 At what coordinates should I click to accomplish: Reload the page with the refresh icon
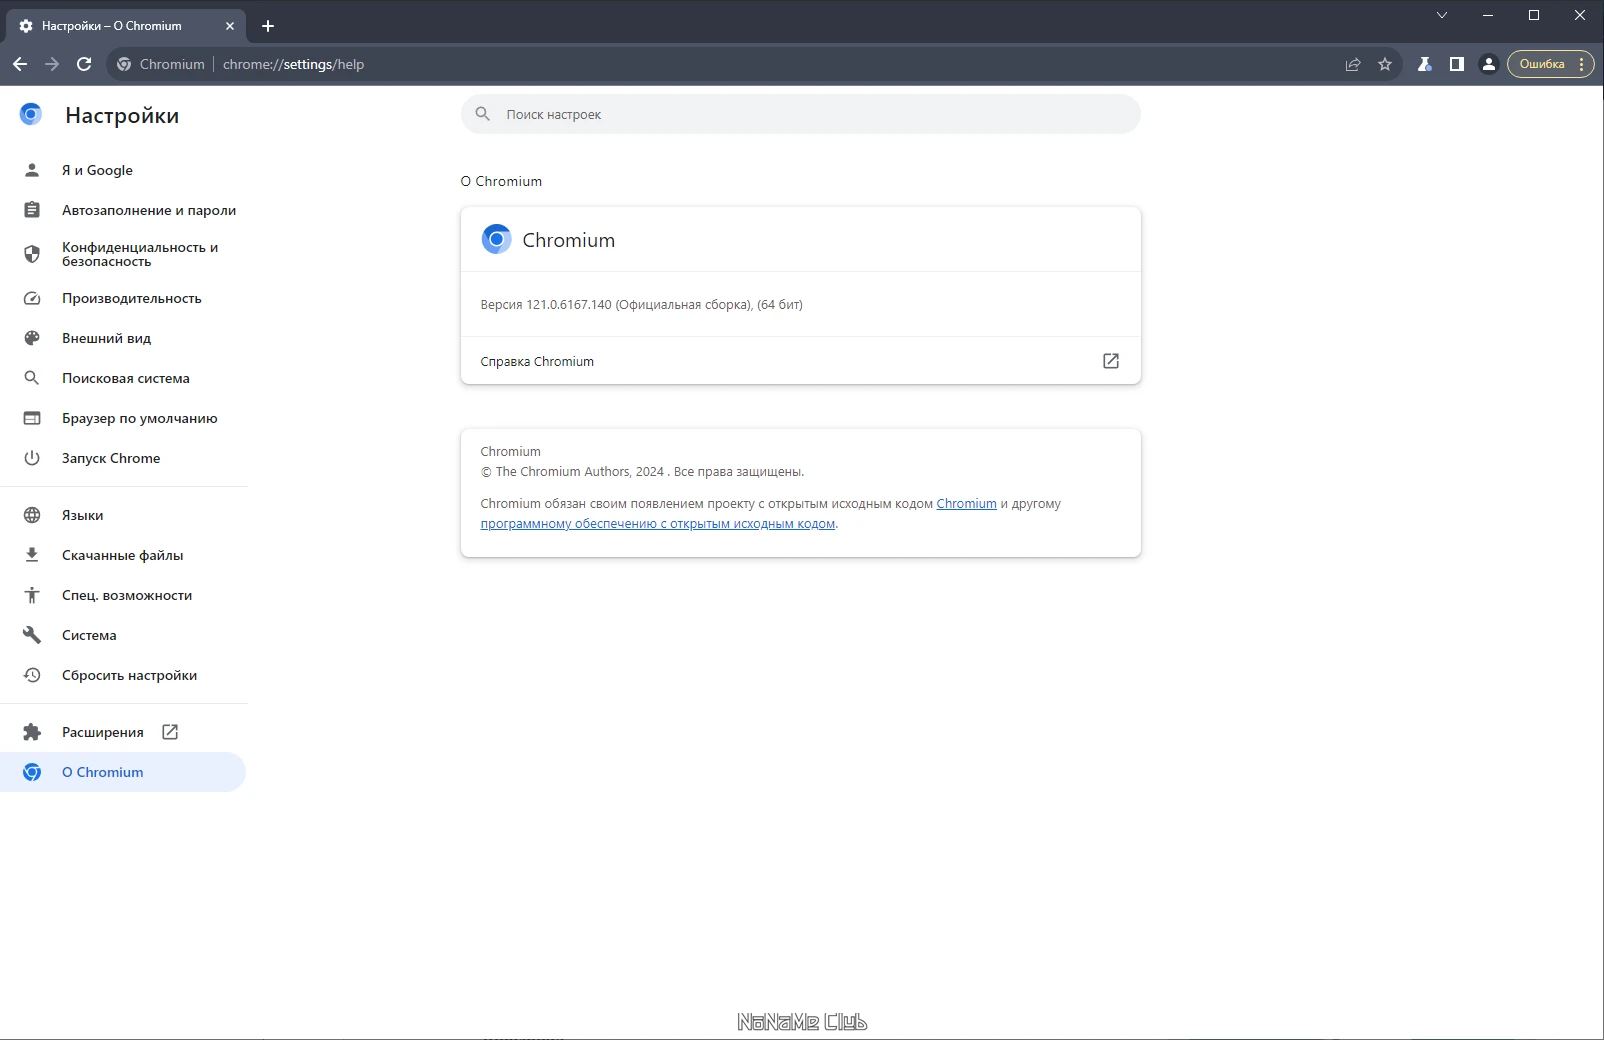(x=84, y=64)
